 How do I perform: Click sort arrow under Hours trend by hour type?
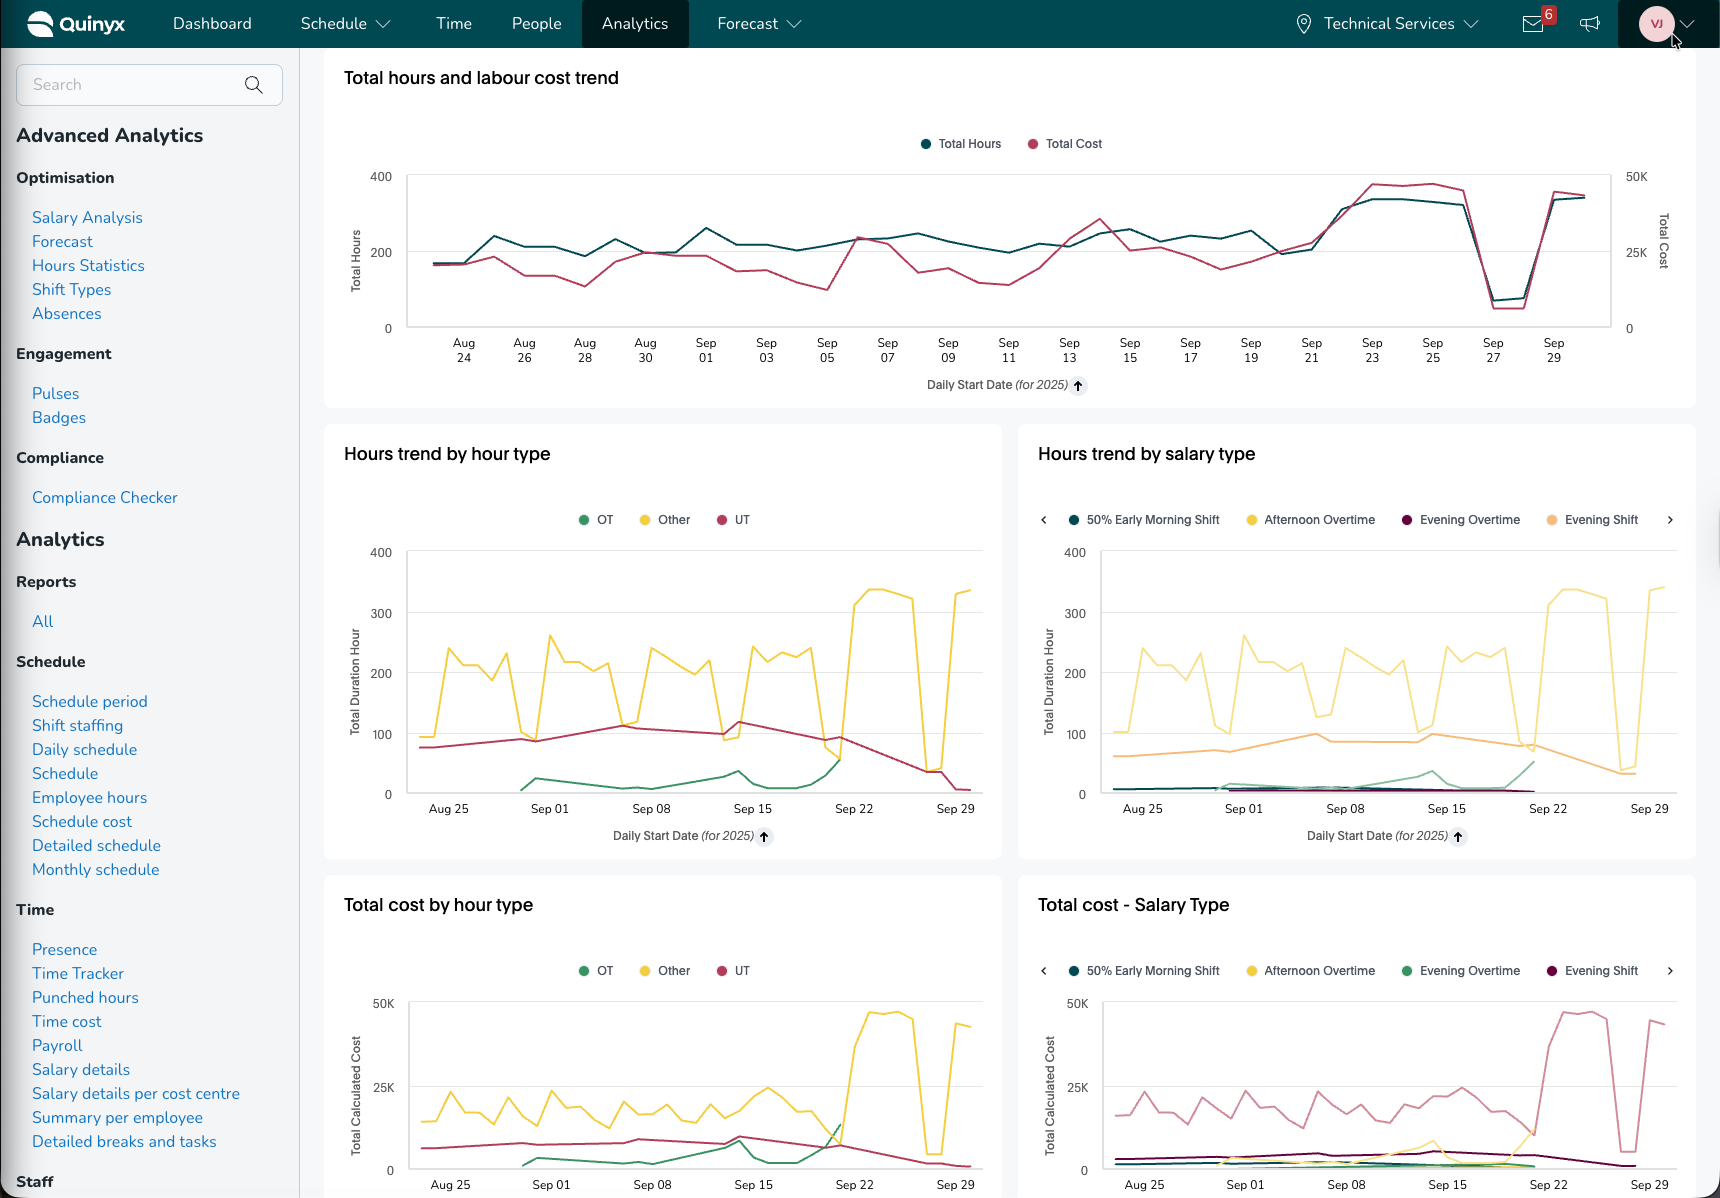[x=764, y=837]
